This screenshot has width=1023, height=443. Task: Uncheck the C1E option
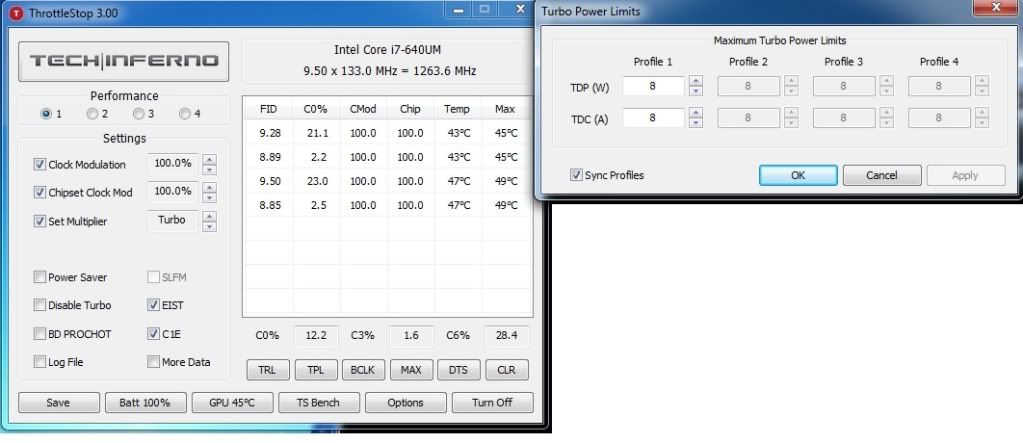pyautogui.click(x=153, y=333)
